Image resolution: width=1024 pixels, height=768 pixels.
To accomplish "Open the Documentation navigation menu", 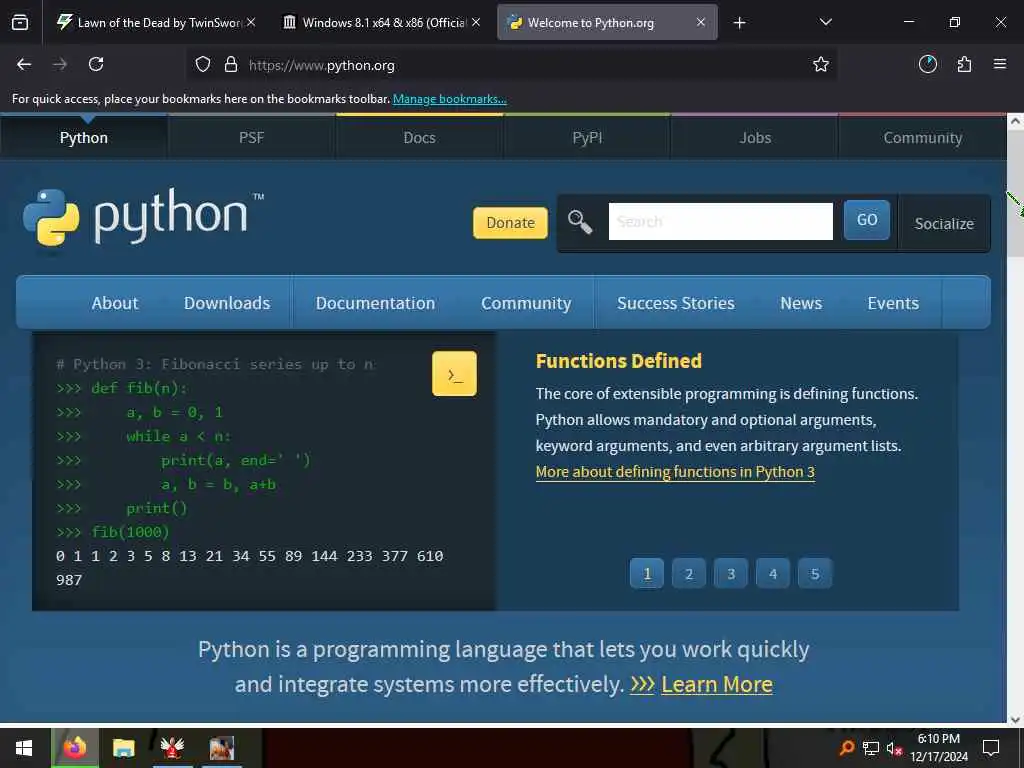I will tap(376, 303).
